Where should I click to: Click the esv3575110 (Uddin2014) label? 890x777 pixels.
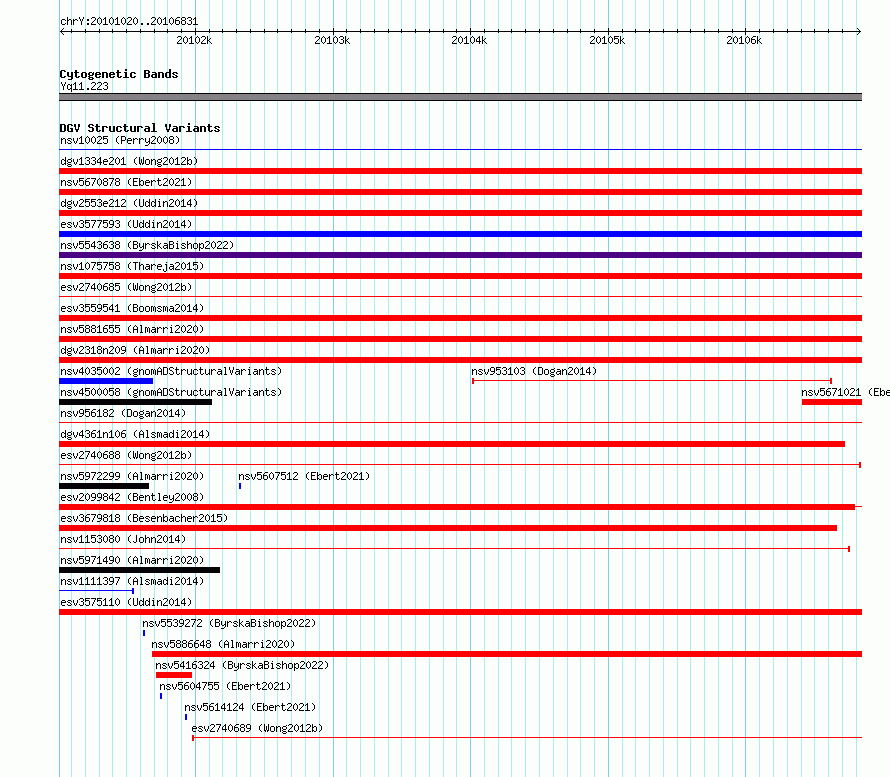coord(126,602)
